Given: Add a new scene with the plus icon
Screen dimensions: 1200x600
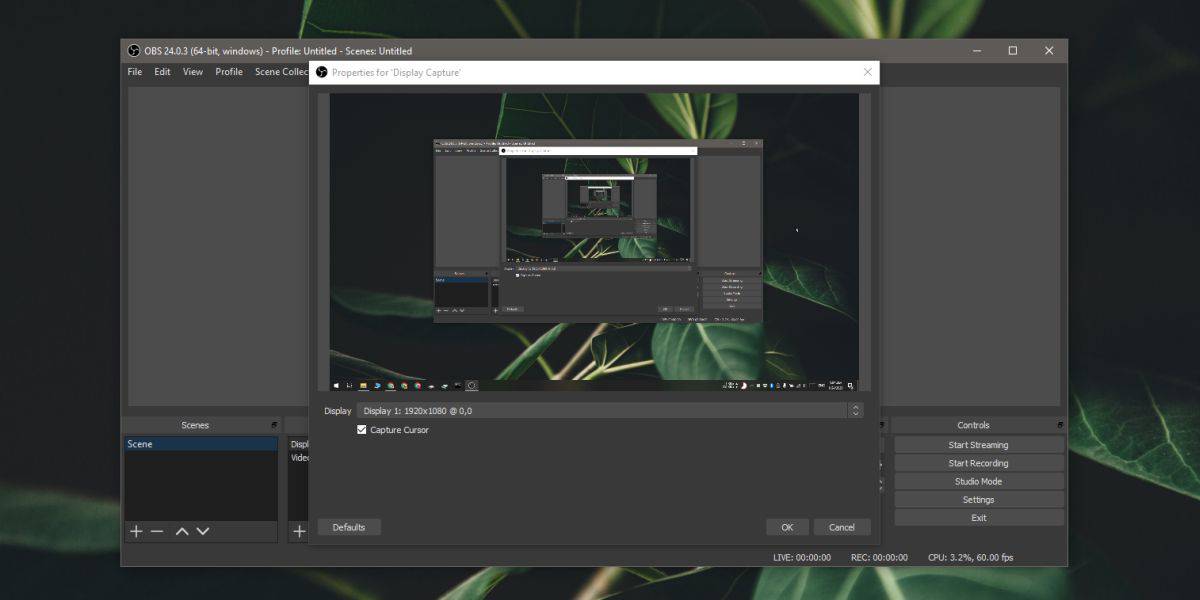Looking at the screenshot, I should coord(136,531).
